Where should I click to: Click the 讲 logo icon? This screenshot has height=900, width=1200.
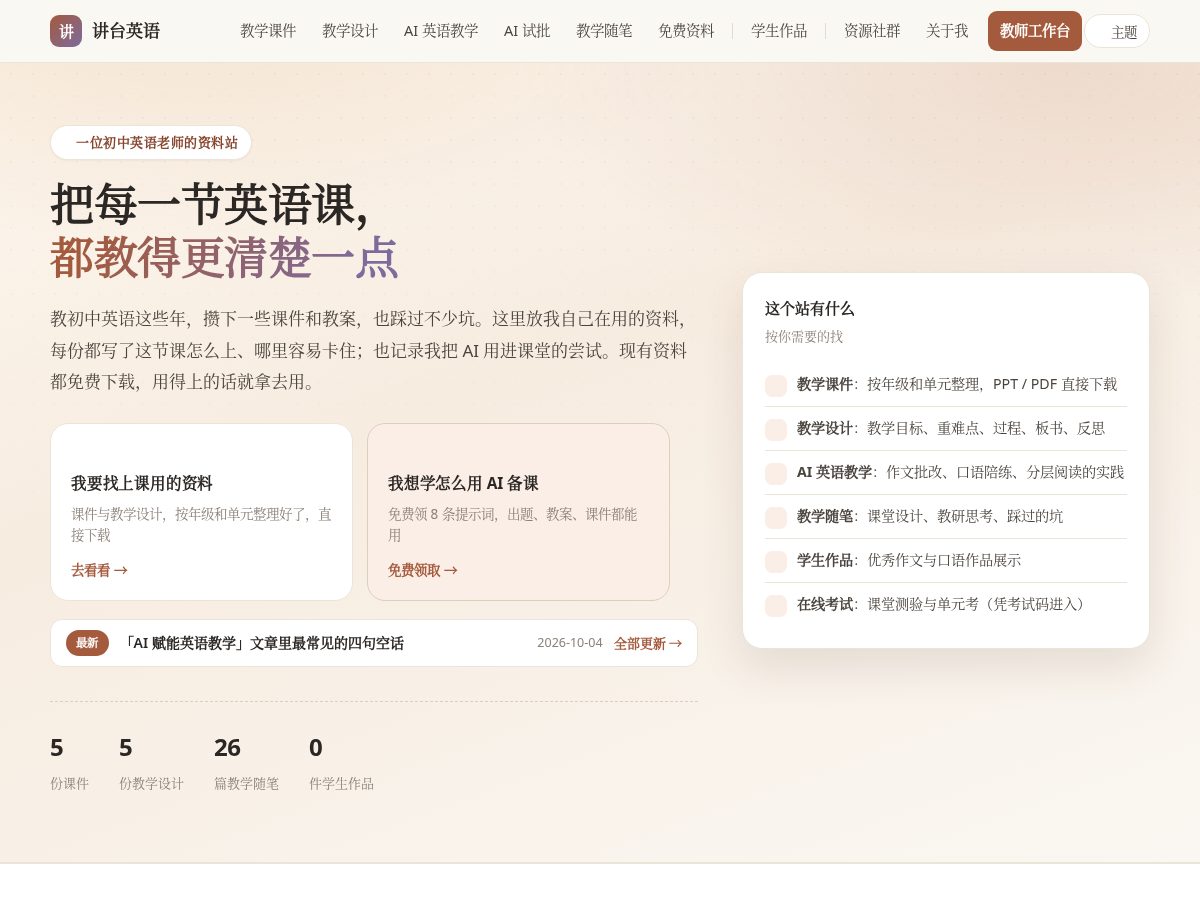[x=66, y=31]
